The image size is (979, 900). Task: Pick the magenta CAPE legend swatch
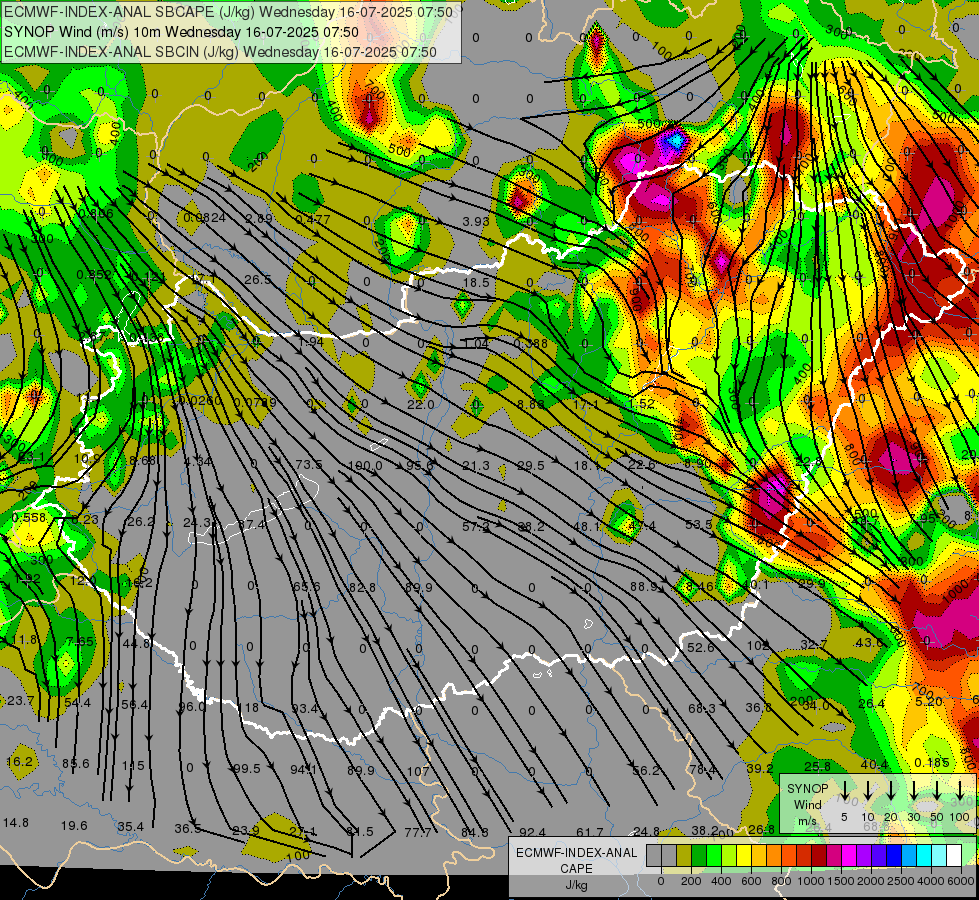point(849,855)
